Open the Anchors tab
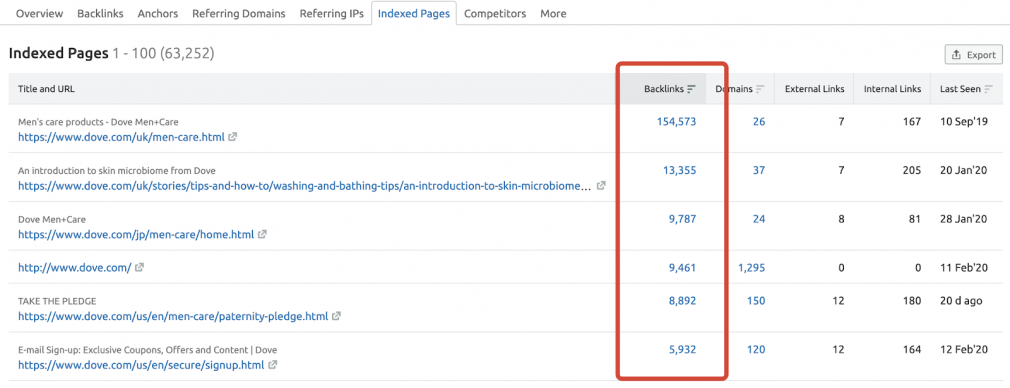 click(158, 13)
